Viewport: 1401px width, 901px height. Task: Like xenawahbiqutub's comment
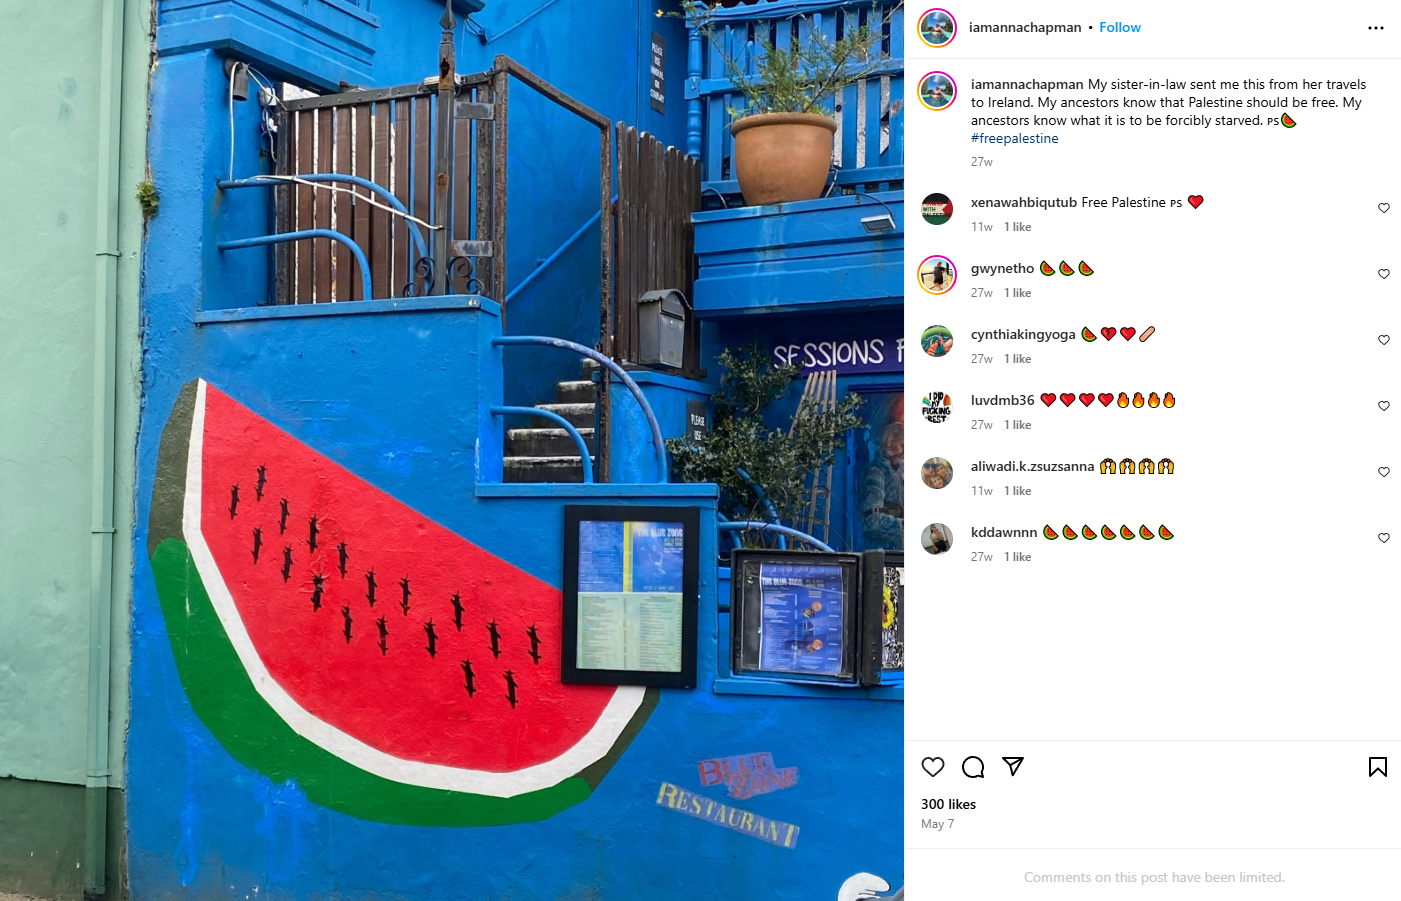[x=1384, y=208]
